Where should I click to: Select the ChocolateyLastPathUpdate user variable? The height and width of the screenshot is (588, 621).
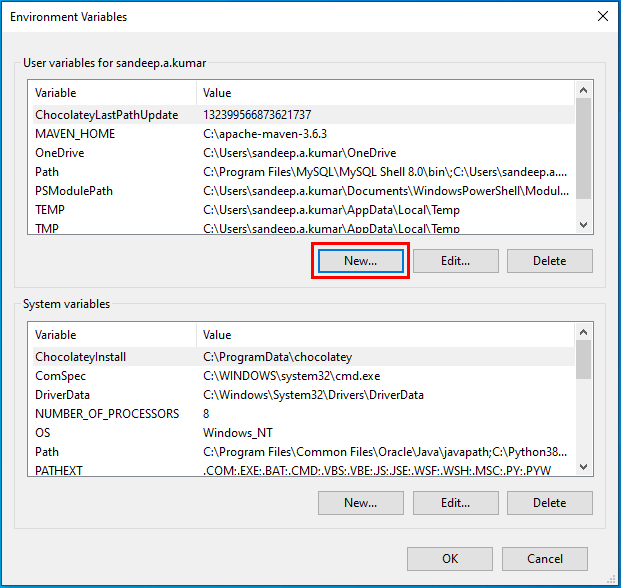coord(303,115)
